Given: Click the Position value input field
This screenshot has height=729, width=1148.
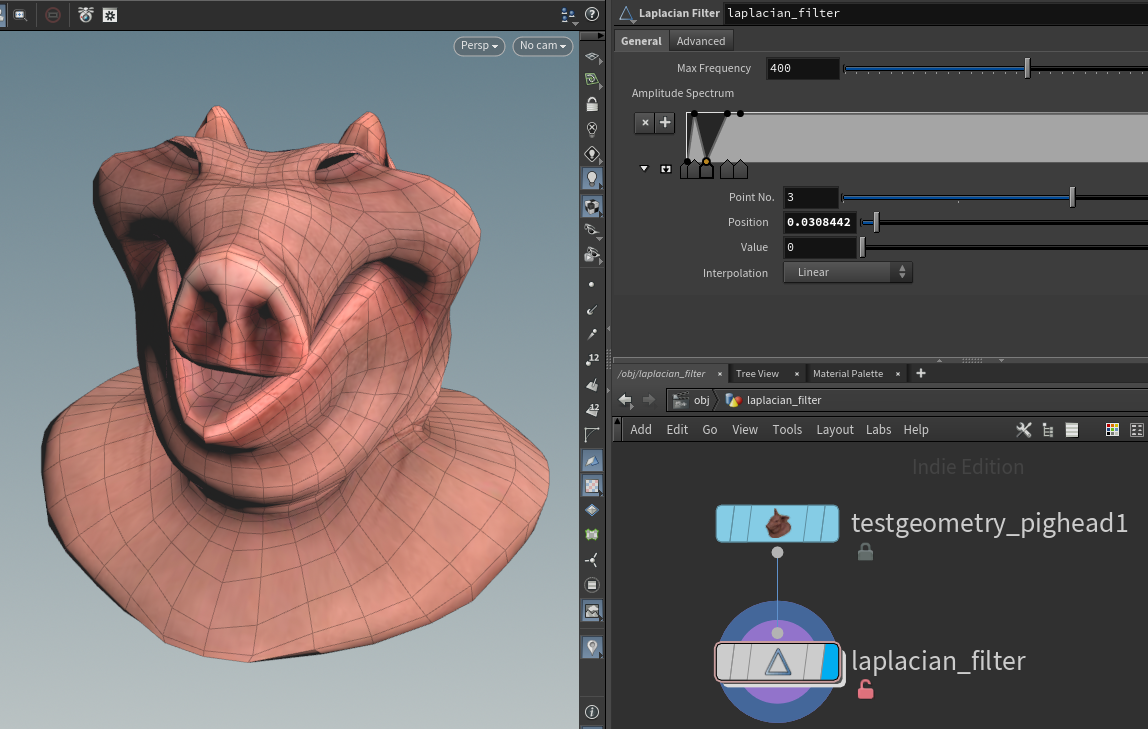Looking at the screenshot, I should [x=820, y=222].
